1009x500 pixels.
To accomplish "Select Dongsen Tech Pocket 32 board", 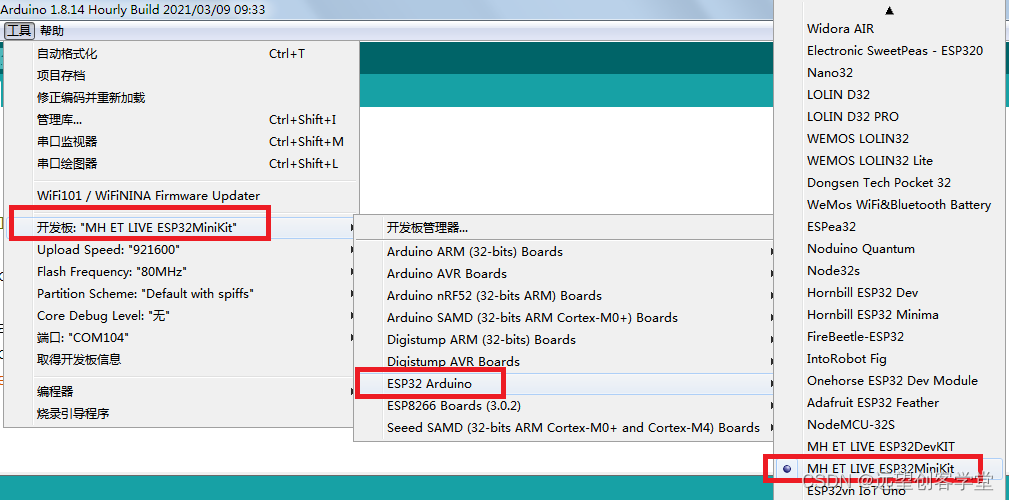I will coord(890,182).
